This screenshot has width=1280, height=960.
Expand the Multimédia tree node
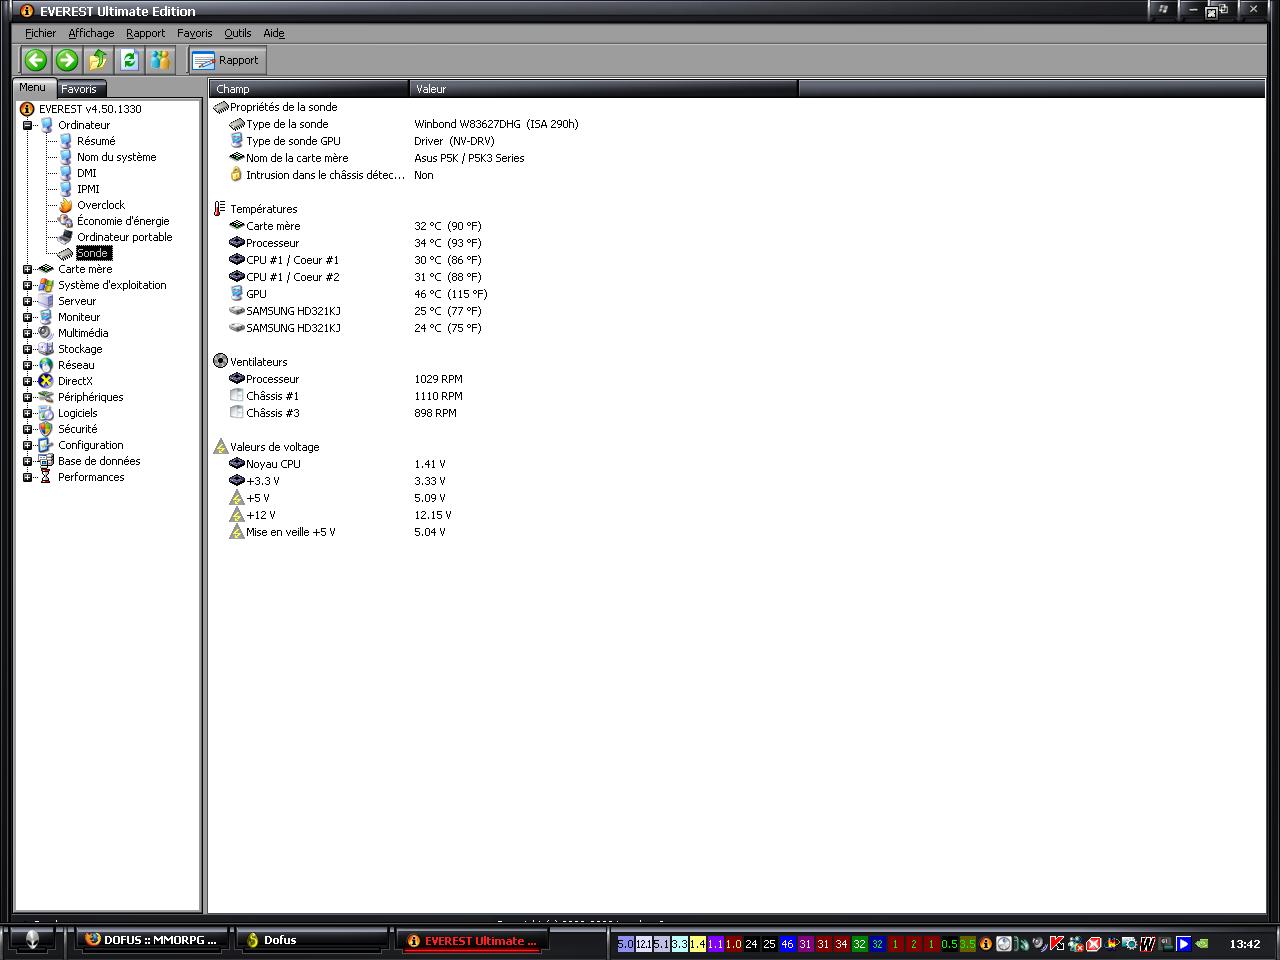pyautogui.click(x=28, y=333)
